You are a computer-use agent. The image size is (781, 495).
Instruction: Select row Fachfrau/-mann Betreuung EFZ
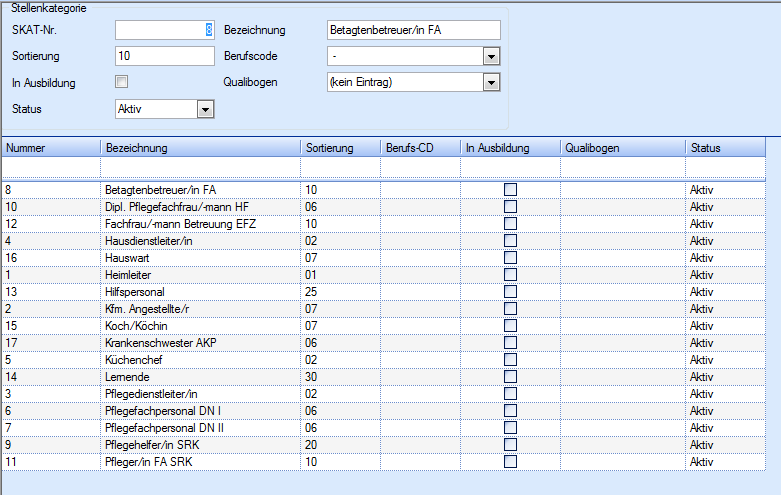coord(384,224)
